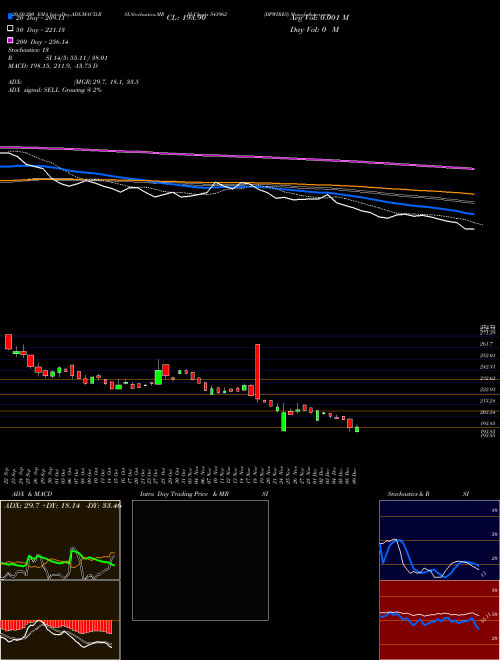
Task: Open the blue Stochastics chart thumbnail
Action: coord(439,540)
